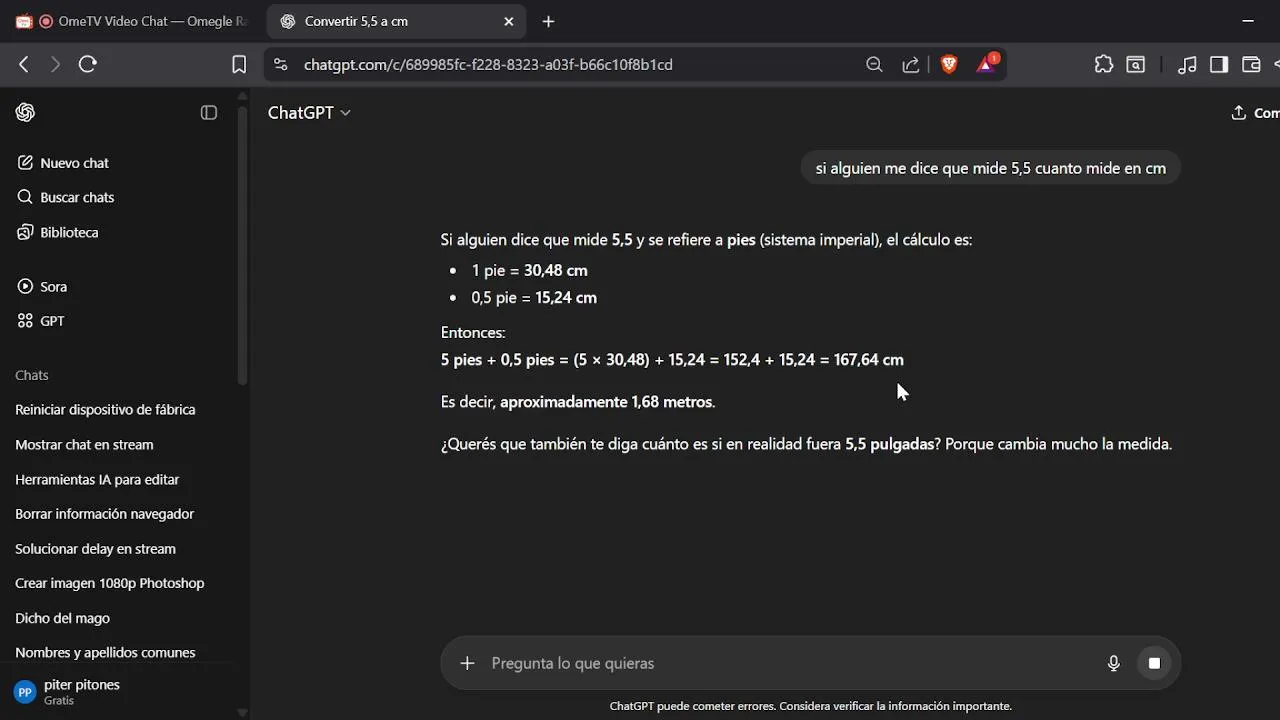1280x720 pixels.
Task: Click the chatgpt.com address bar URL
Action: click(x=488, y=64)
